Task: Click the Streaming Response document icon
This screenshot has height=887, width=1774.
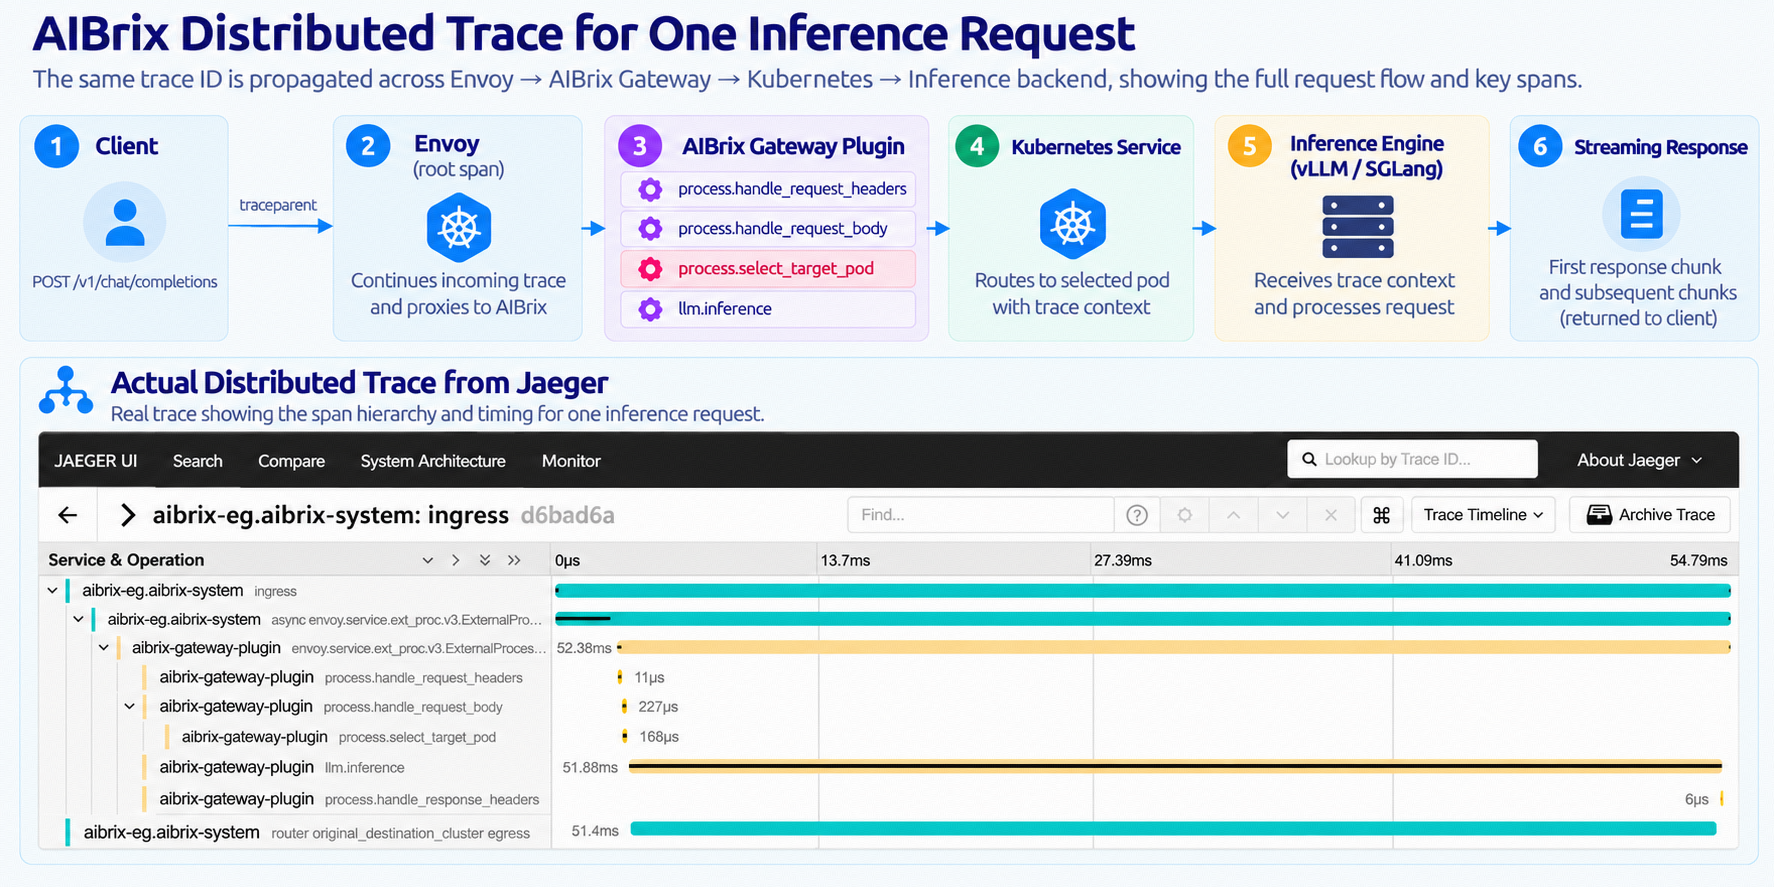Action: [x=1641, y=214]
